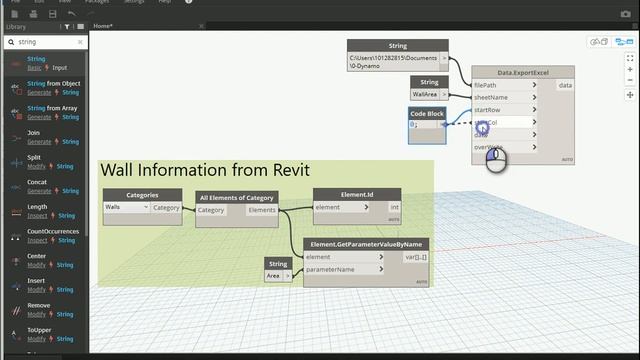Switch to graph view navigation toggle
Screen dimensions: 640x360
pos(624,42)
